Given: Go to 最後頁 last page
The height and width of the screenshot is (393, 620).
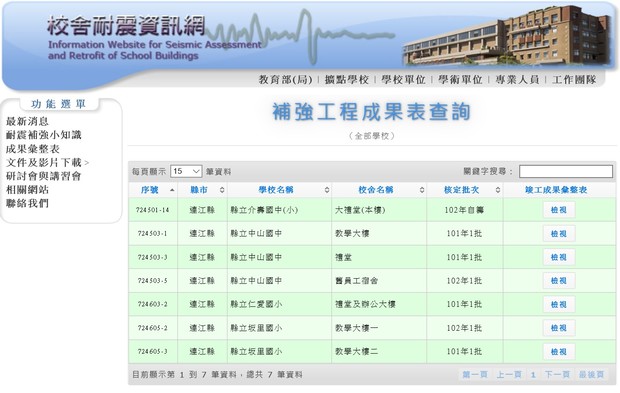Looking at the screenshot, I should (592, 374).
